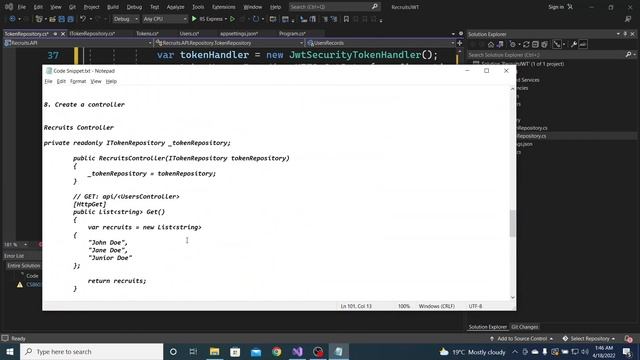The image size is (640, 360).
Task: Open Google Chrome from the taskbar
Action: click(x=276, y=351)
